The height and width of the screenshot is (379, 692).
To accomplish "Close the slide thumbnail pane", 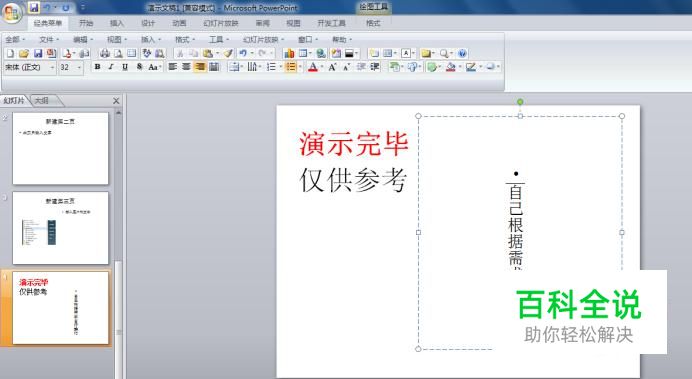I will (116, 101).
